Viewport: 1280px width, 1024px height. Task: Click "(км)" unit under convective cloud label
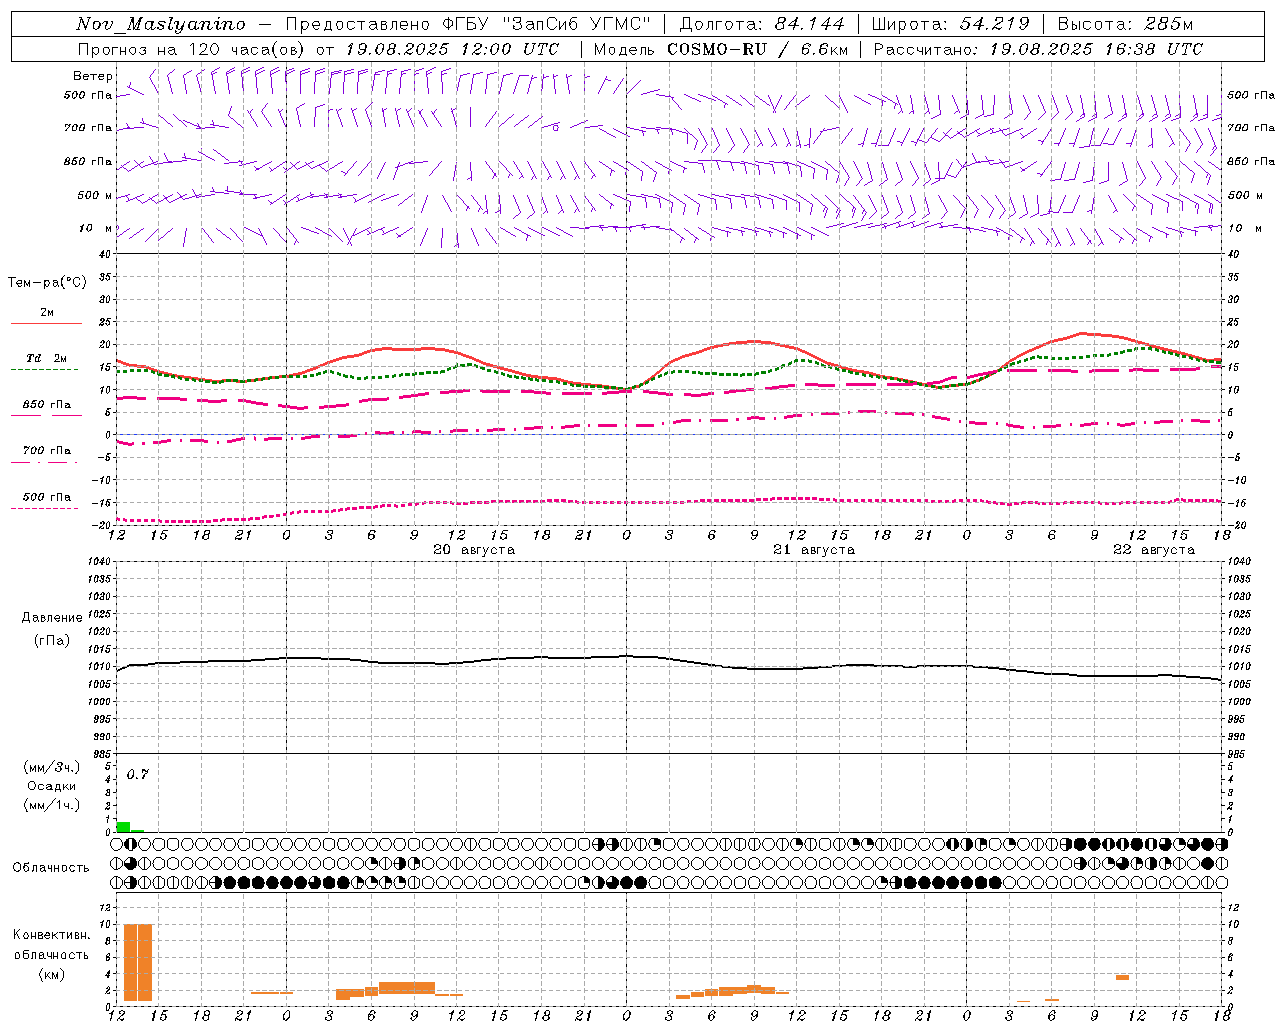pyautogui.click(x=52, y=974)
